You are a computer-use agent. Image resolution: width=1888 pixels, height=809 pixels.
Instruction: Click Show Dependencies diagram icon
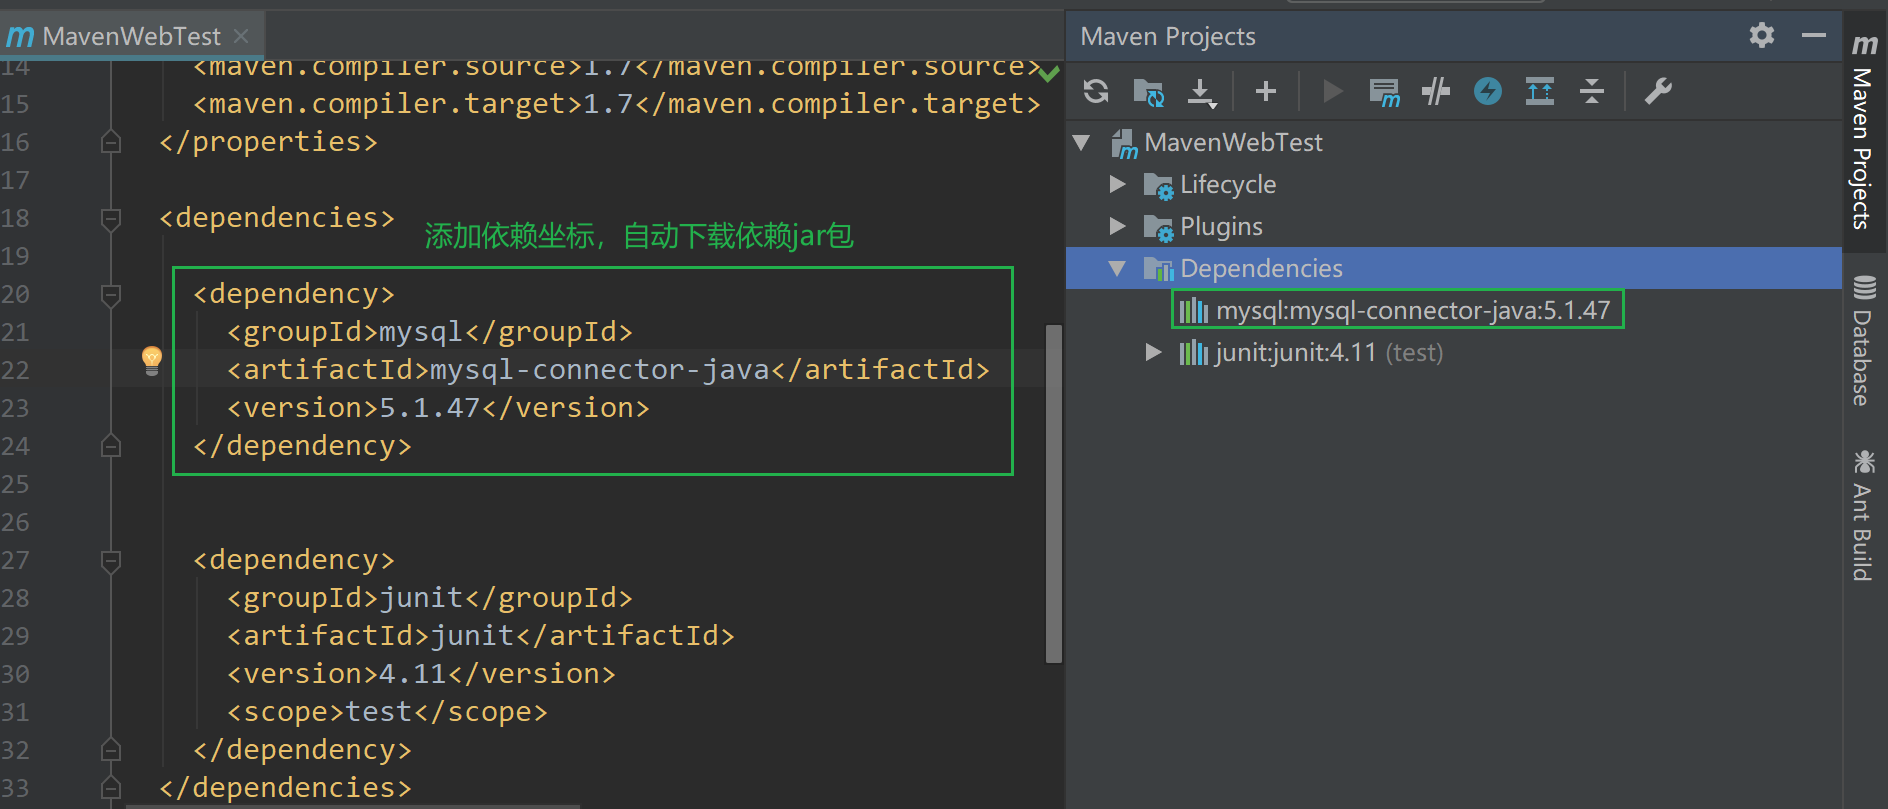(1540, 91)
